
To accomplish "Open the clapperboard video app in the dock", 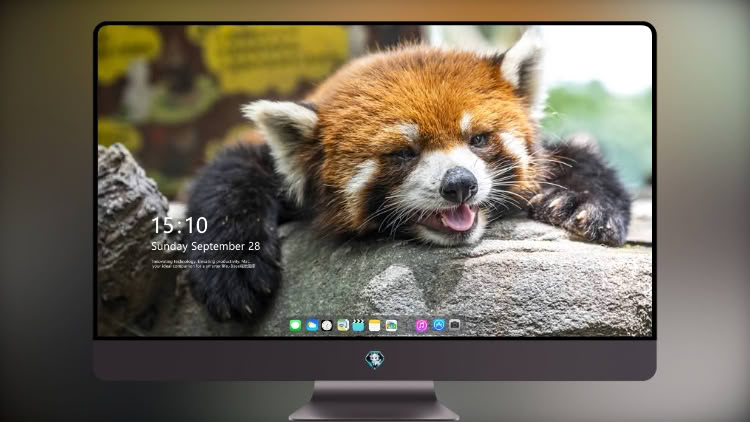I will coord(358,325).
